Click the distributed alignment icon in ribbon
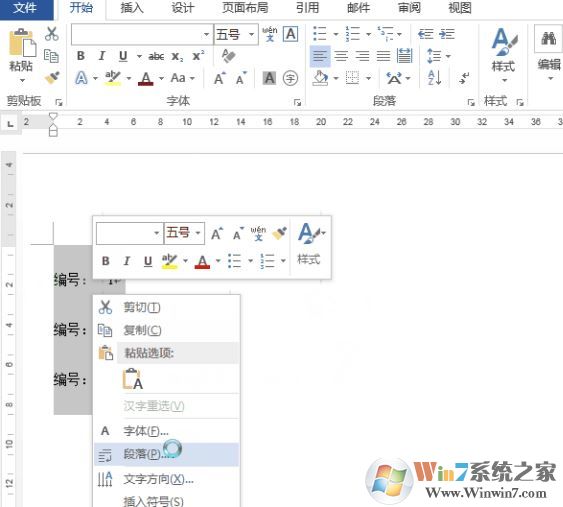Screen dimensions: 563x507 (405, 56)
